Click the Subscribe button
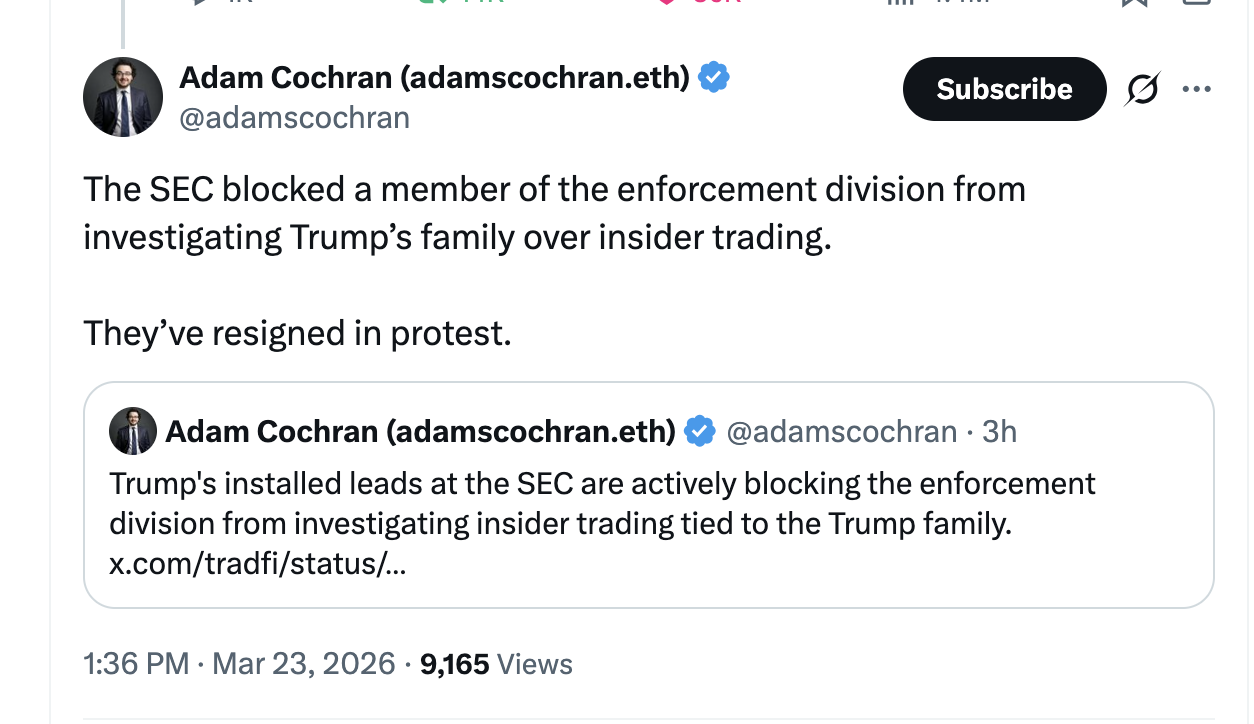This screenshot has height=724, width=1254. [x=1004, y=89]
